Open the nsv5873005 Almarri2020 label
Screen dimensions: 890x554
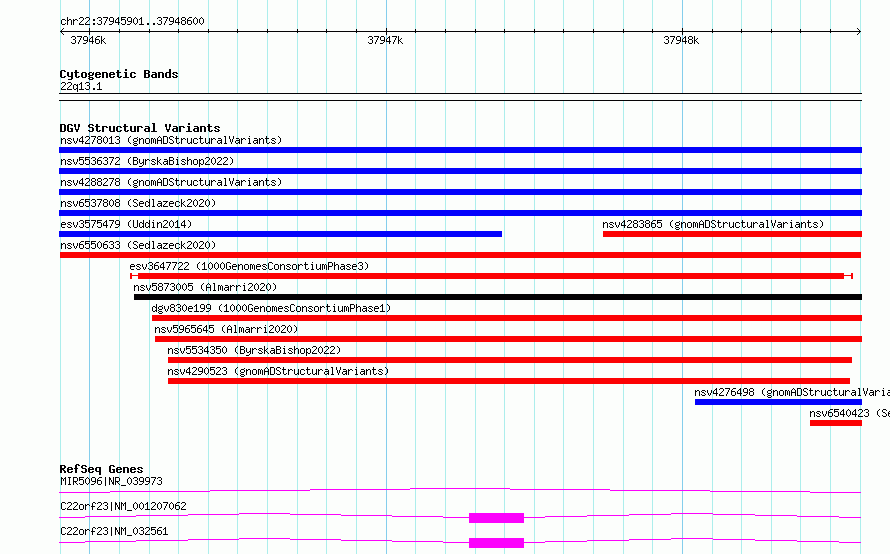(205, 287)
